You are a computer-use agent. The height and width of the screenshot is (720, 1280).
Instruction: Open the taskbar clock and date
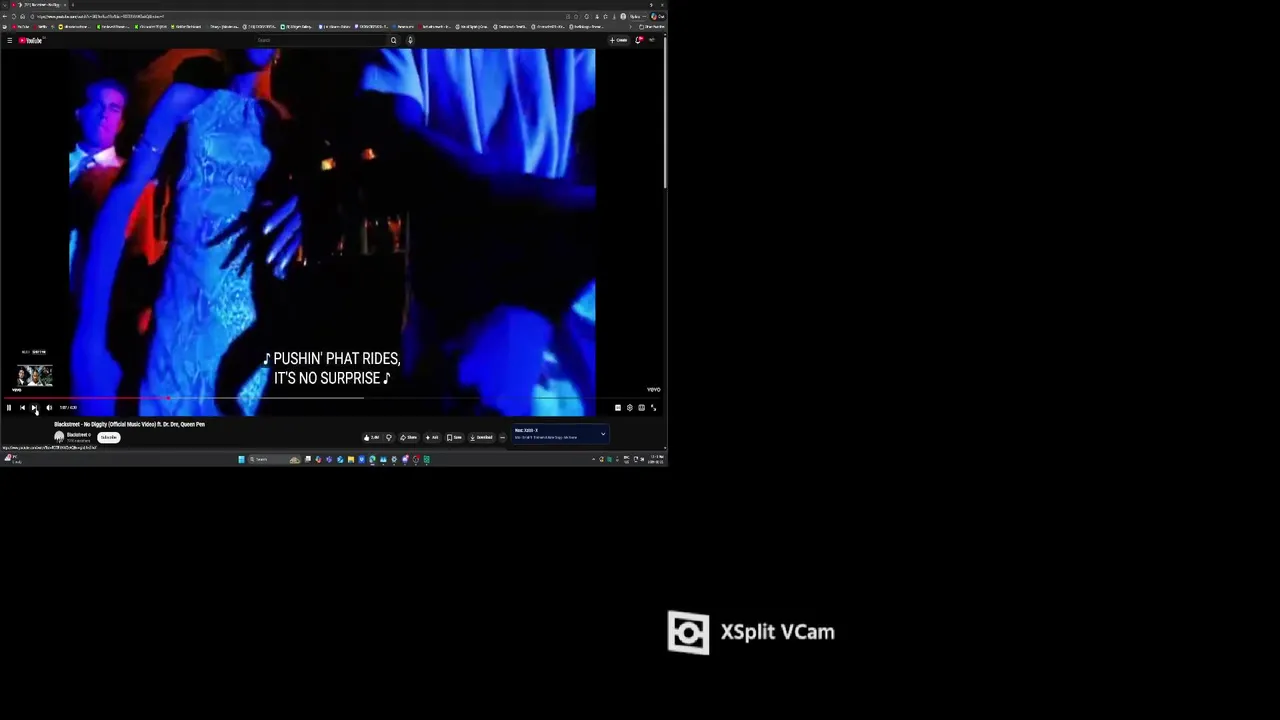tap(658, 460)
